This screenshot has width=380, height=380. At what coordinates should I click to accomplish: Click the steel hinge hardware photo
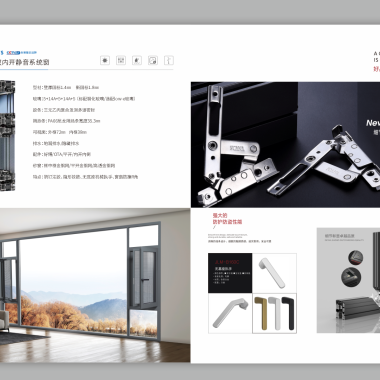(285, 144)
